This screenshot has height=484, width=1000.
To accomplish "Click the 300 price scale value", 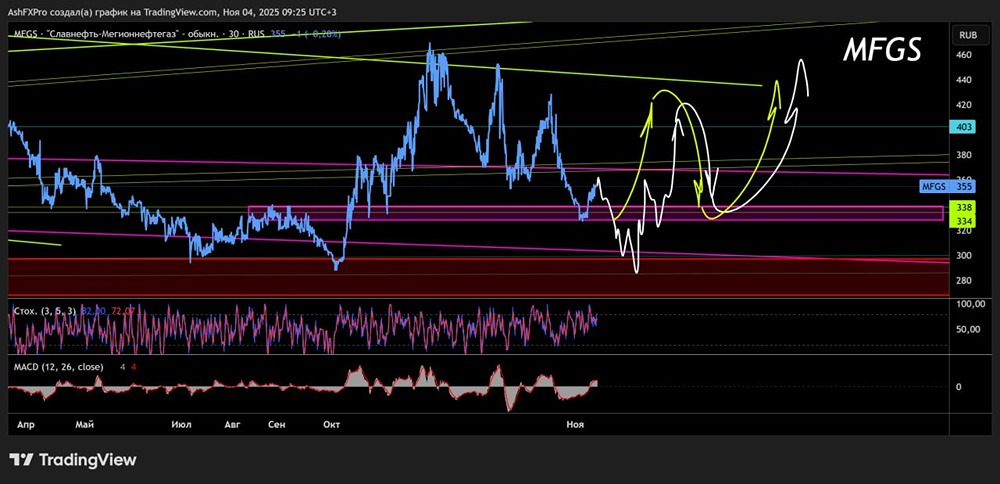I will tap(964, 256).
